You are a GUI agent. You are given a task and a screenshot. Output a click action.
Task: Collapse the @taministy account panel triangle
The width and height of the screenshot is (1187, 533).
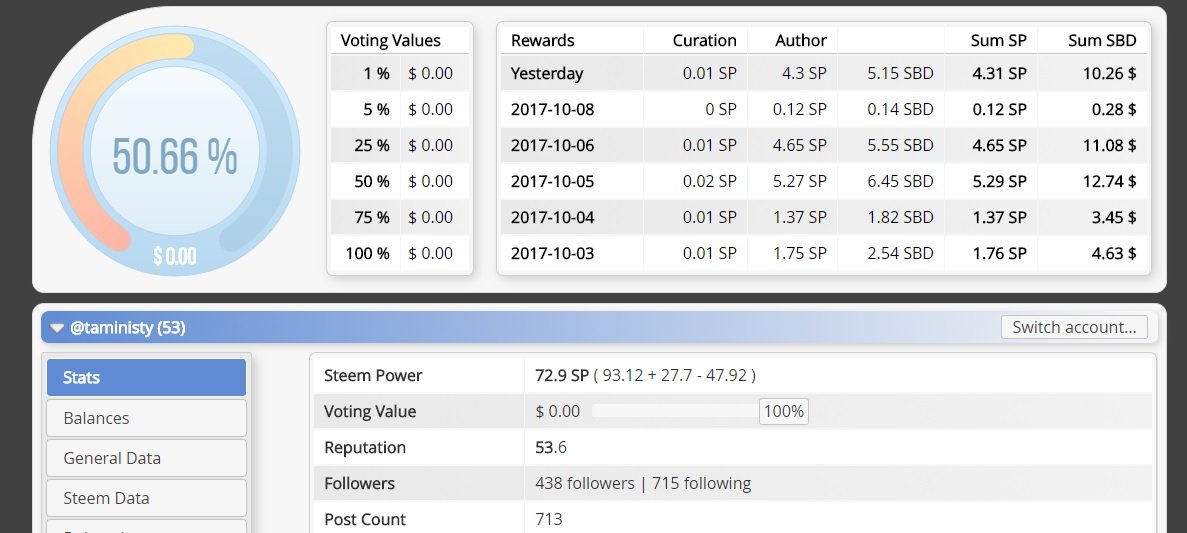(57, 328)
